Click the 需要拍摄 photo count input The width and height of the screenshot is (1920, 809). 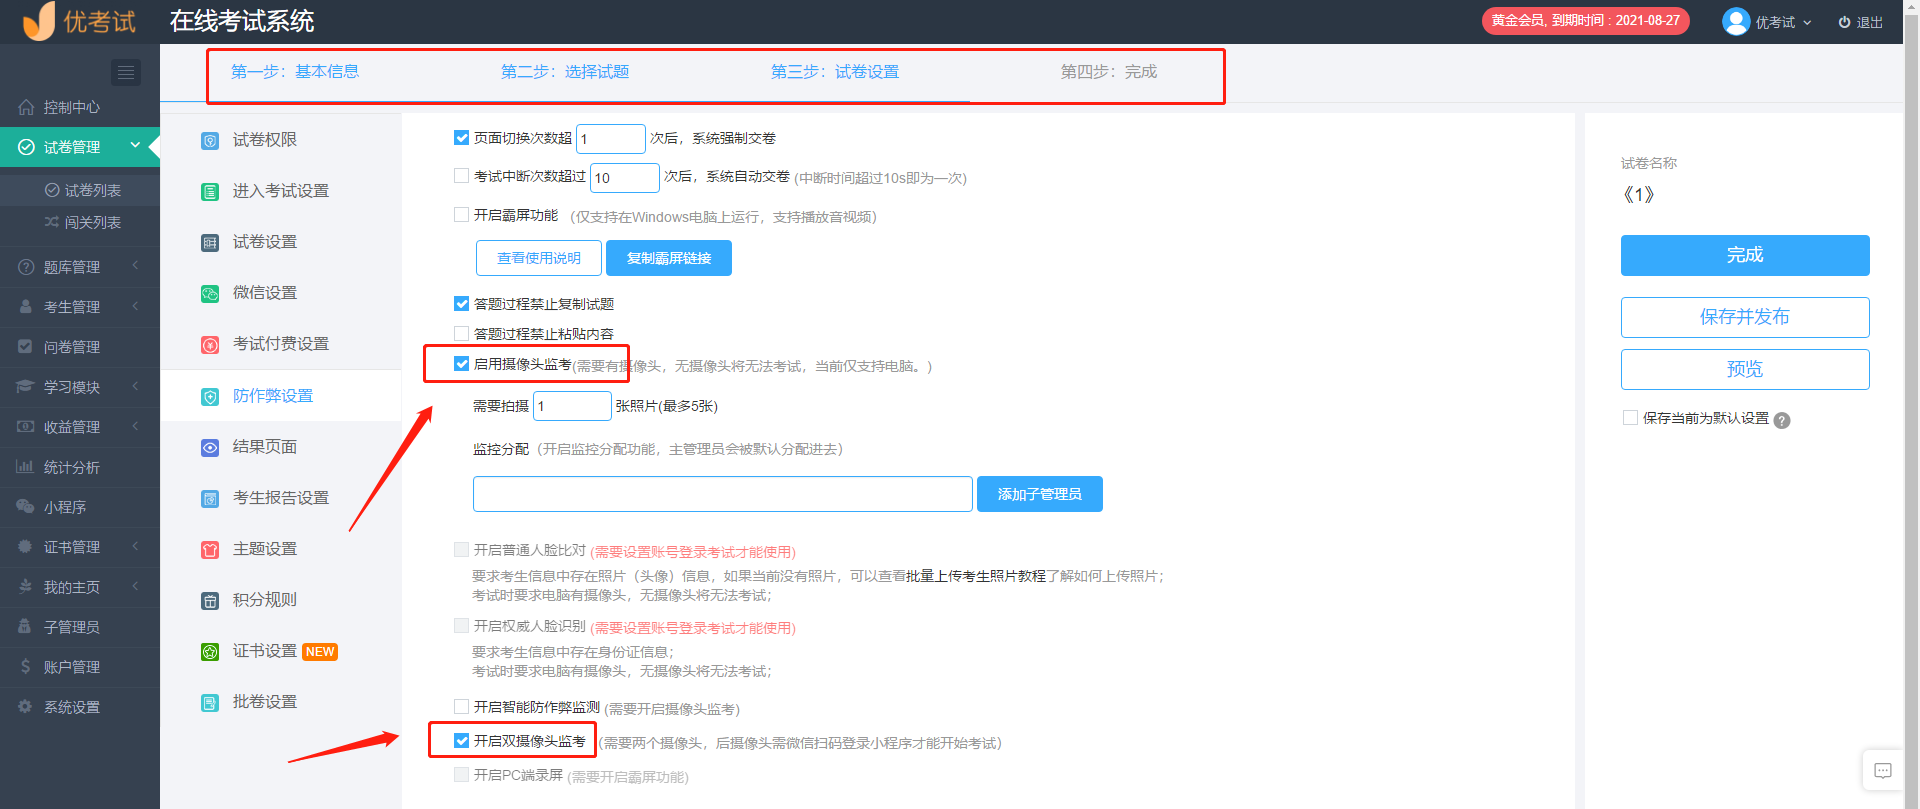pos(572,406)
